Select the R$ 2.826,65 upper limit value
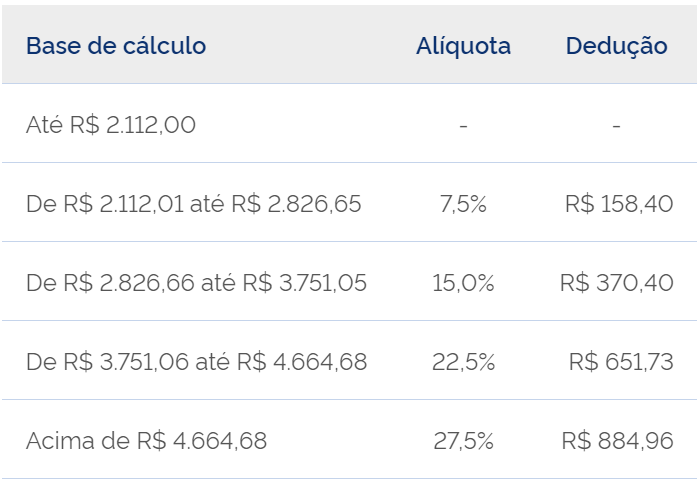Viewport: 697px width, 481px height. coord(296,204)
